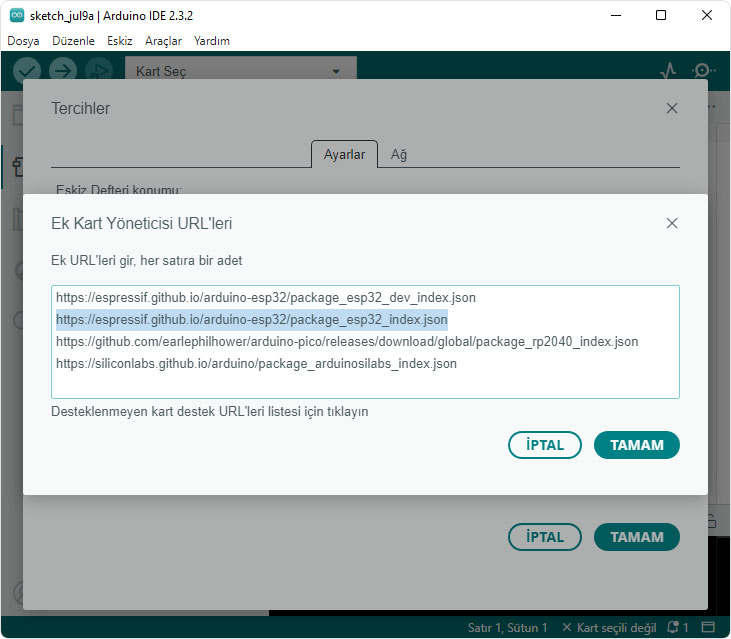Switch to the Ayarlar tab

click(x=345, y=154)
